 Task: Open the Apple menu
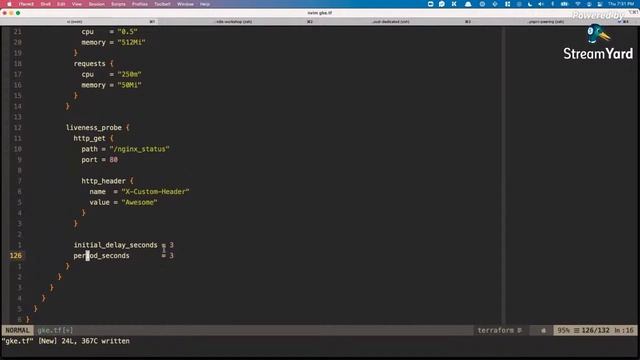click(x=9, y=4)
